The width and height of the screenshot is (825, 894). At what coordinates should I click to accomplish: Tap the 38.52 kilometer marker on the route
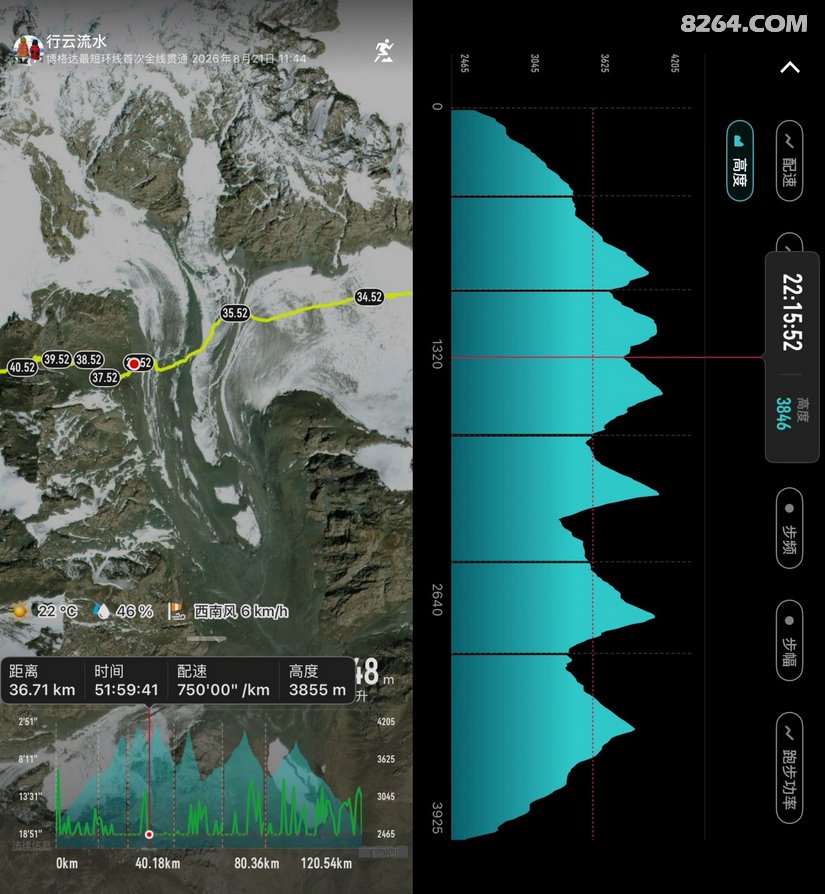click(89, 360)
